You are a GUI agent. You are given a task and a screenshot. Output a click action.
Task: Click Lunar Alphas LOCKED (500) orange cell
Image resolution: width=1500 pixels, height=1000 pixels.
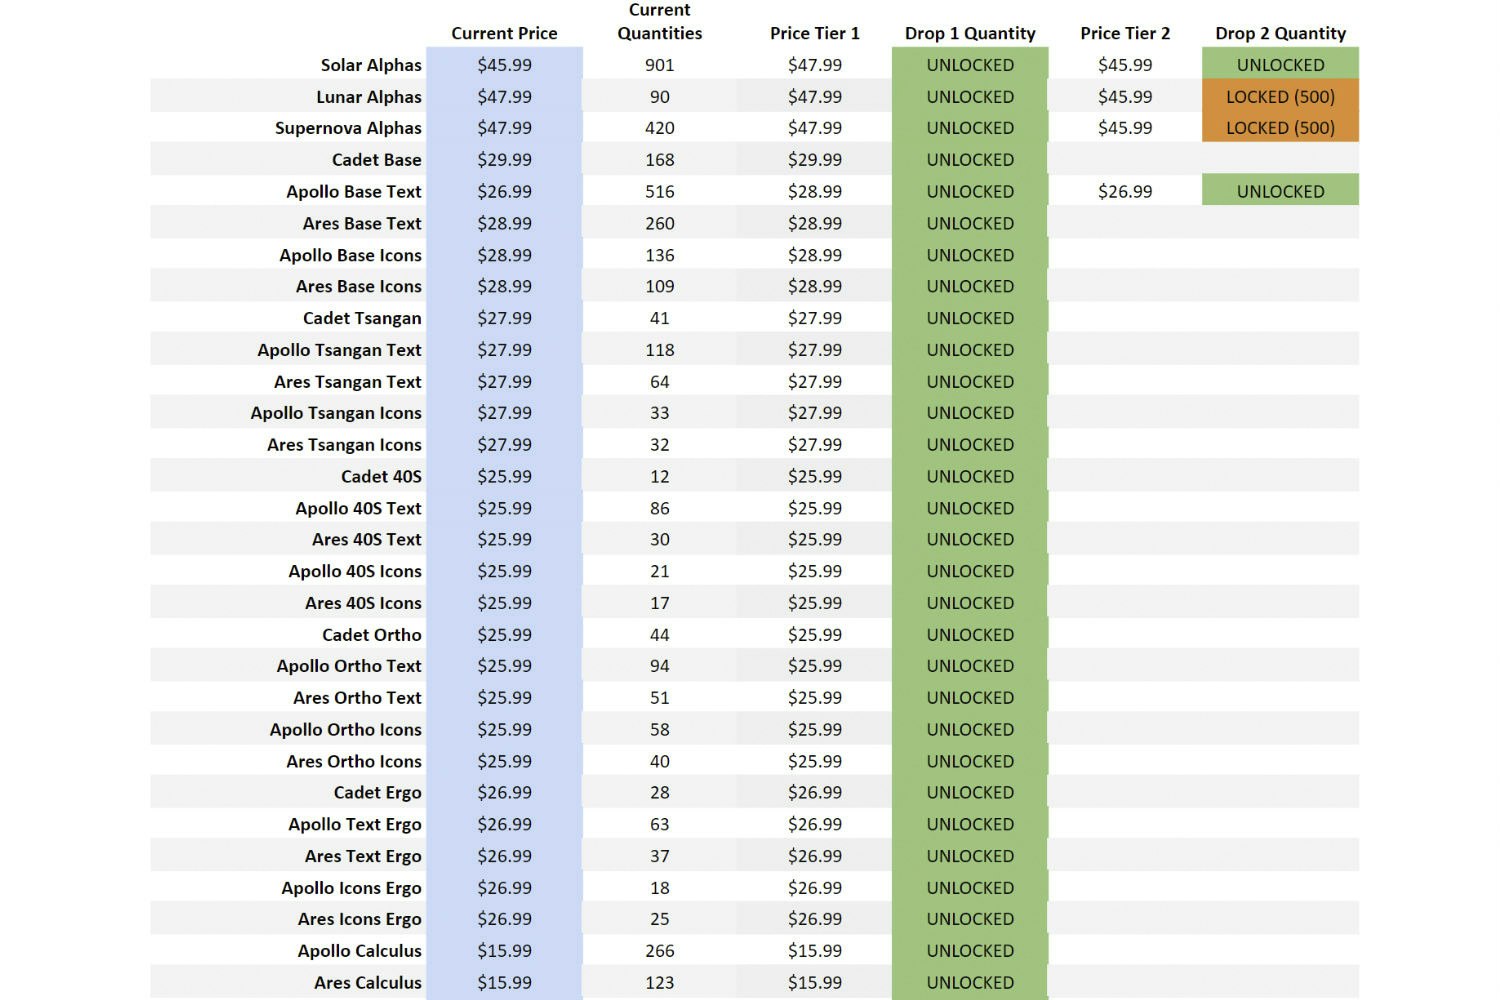[x=1280, y=97]
